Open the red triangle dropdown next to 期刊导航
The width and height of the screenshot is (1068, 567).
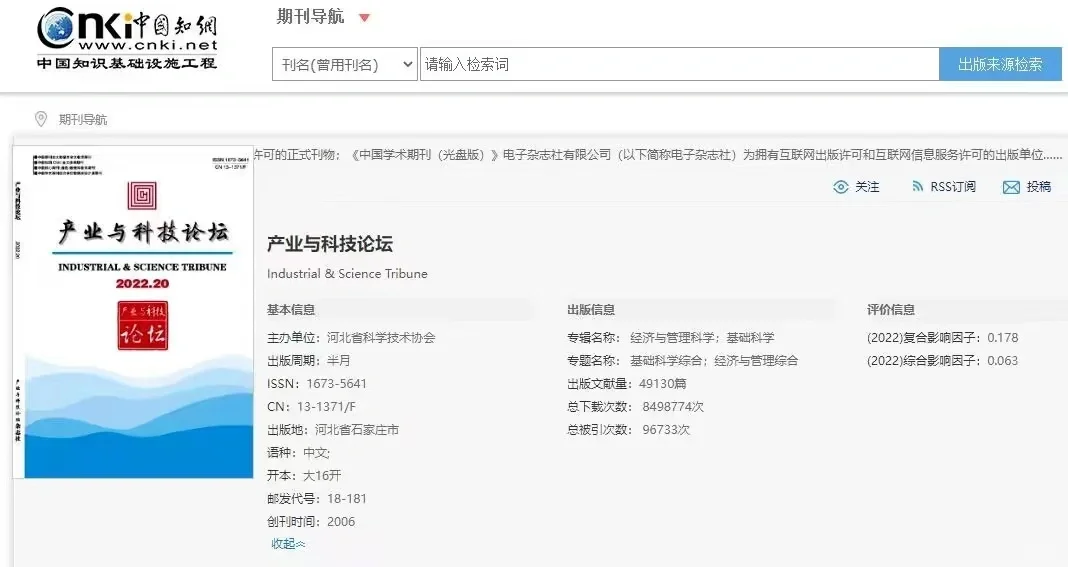(x=364, y=18)
